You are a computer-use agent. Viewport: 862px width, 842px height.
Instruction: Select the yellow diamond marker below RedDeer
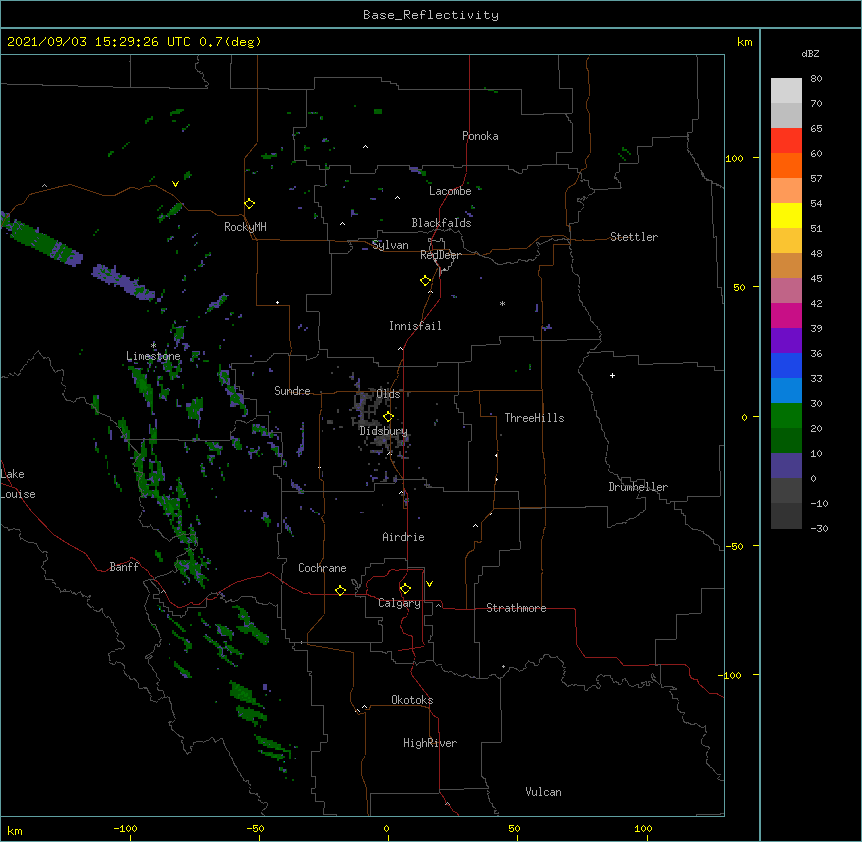pos(426,281)
